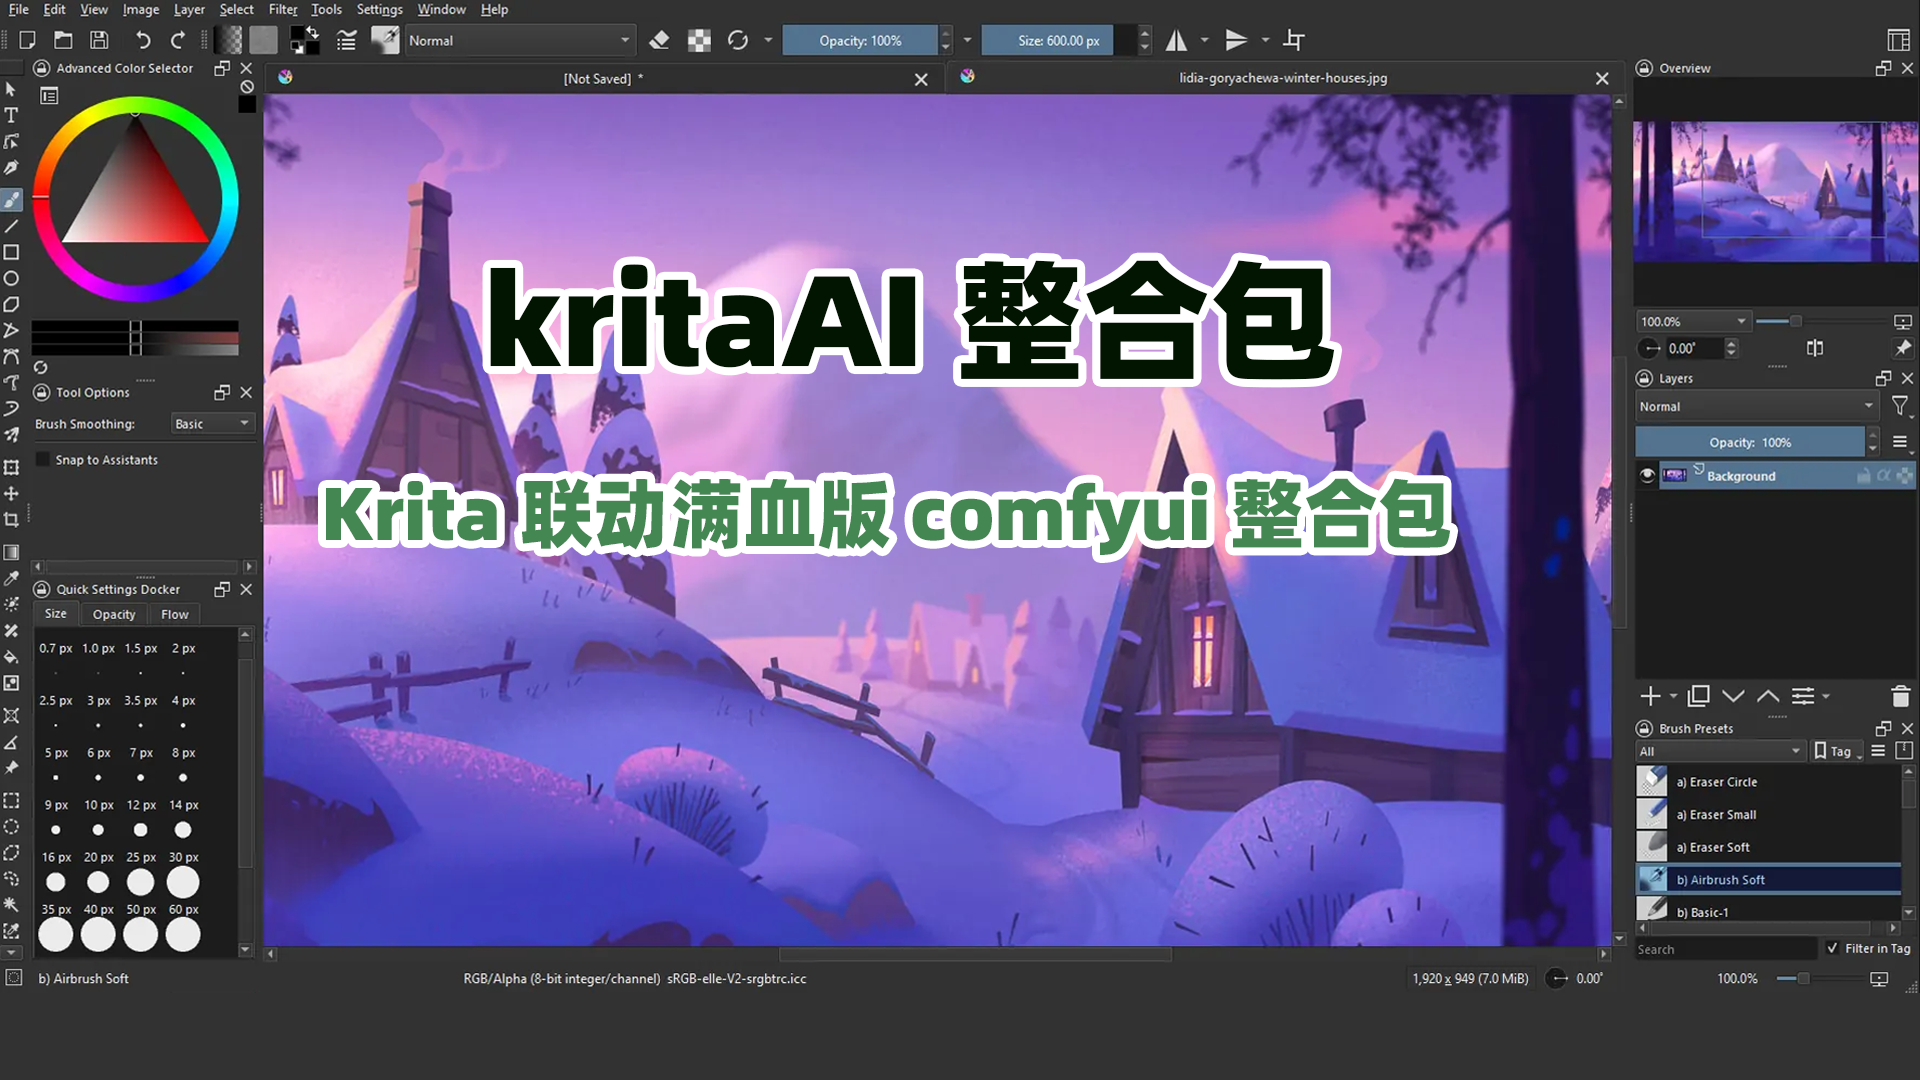The height and width of the screenshot is (1080, 1920).
Task: Add a new layer in the Layers panel
Action: tap(1649, 696)
